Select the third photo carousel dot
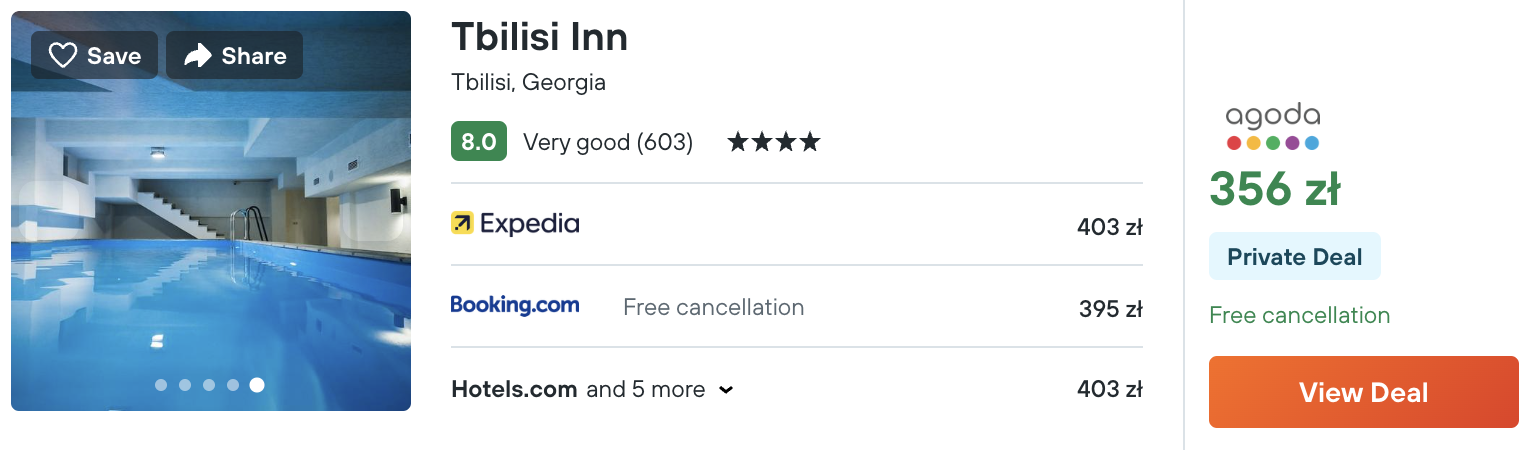1534x450 pixels. click(209, 385)
